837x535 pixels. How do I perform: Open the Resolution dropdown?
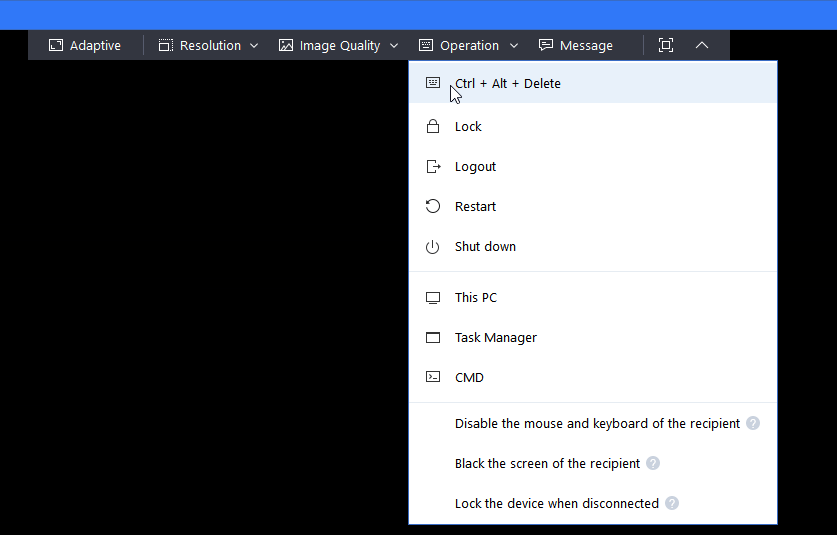(209, 45)
